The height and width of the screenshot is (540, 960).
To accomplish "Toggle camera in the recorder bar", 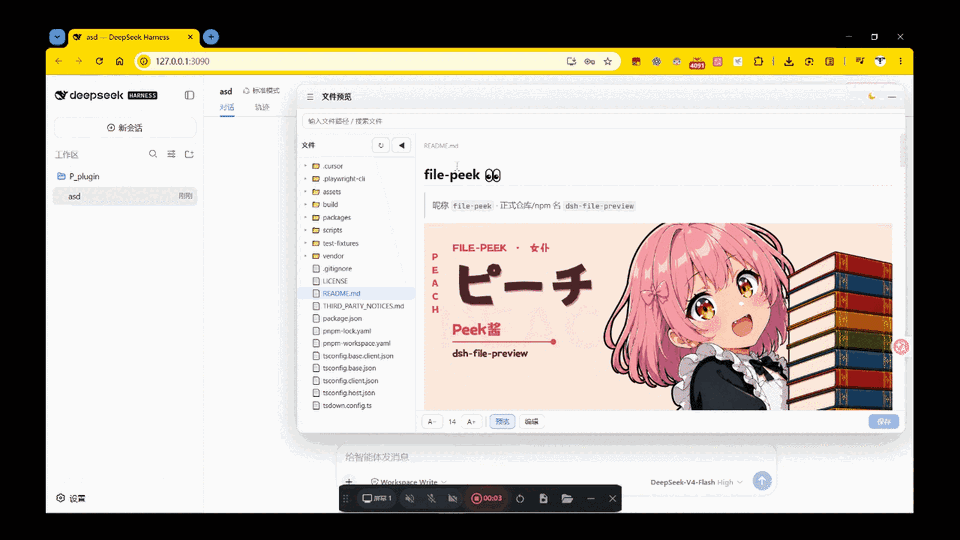I will click(452, 498).
